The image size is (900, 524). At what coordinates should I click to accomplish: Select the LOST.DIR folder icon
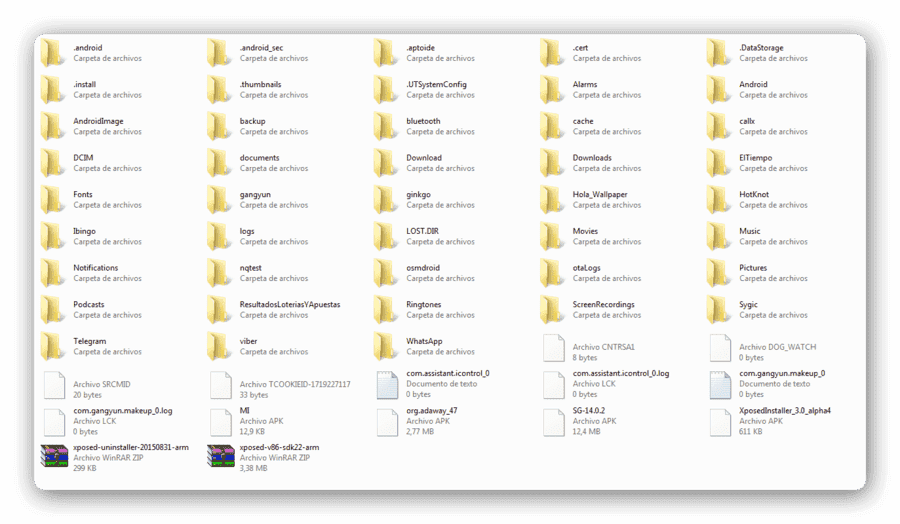(386, 236)
